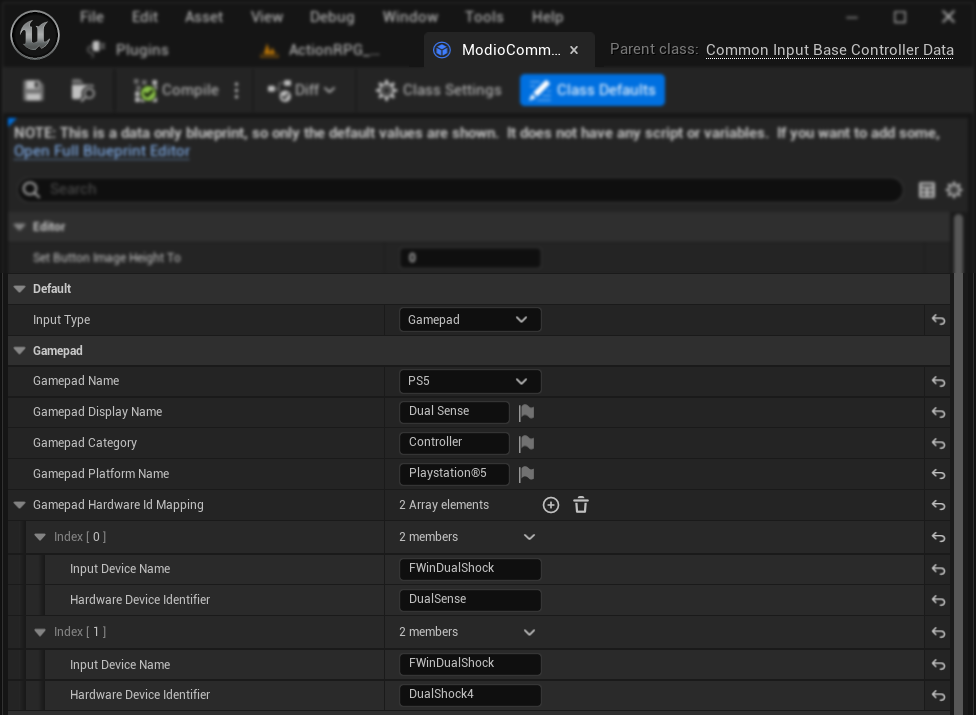
Task: Open the View menu
Action: click(x=266, y=17)
